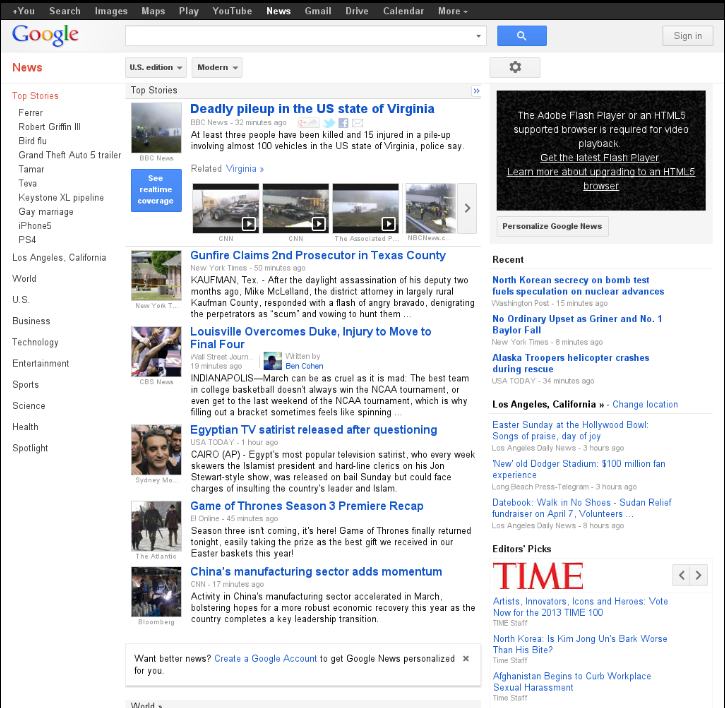Share the Virginia pileup story on Twitter
Viewport: 725px width, 708px height.
click(328, 123)
